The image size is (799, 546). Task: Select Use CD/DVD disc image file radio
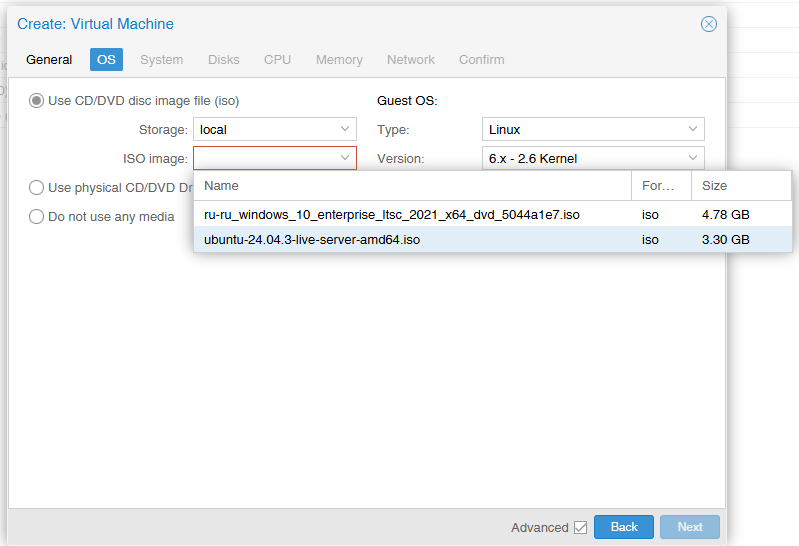pyautogui.click(x=36, y=100)
